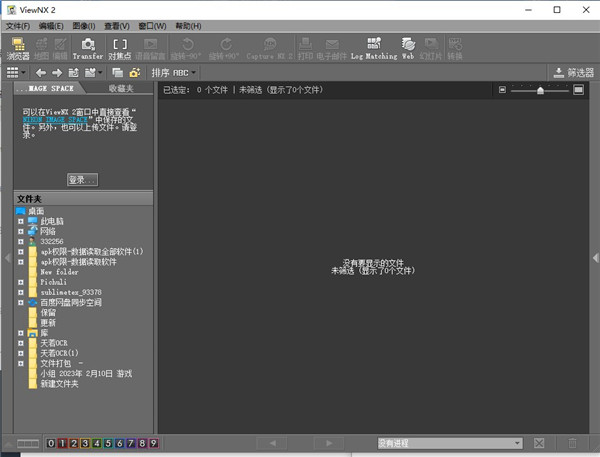The width and height of the screenshot is (600, 457).
Task: Select label 1 red color swatch
Action: 62,443
